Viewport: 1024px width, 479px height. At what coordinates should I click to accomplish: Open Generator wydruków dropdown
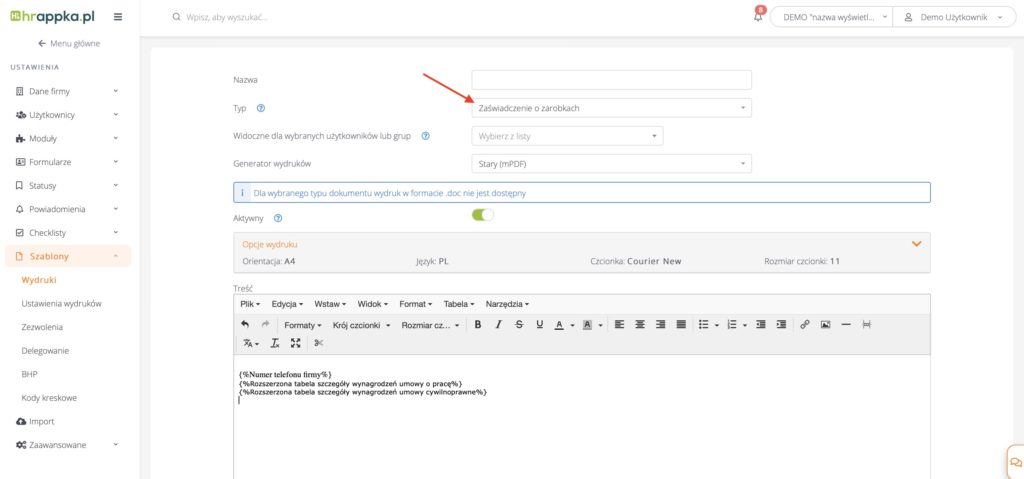coord(611,163)
